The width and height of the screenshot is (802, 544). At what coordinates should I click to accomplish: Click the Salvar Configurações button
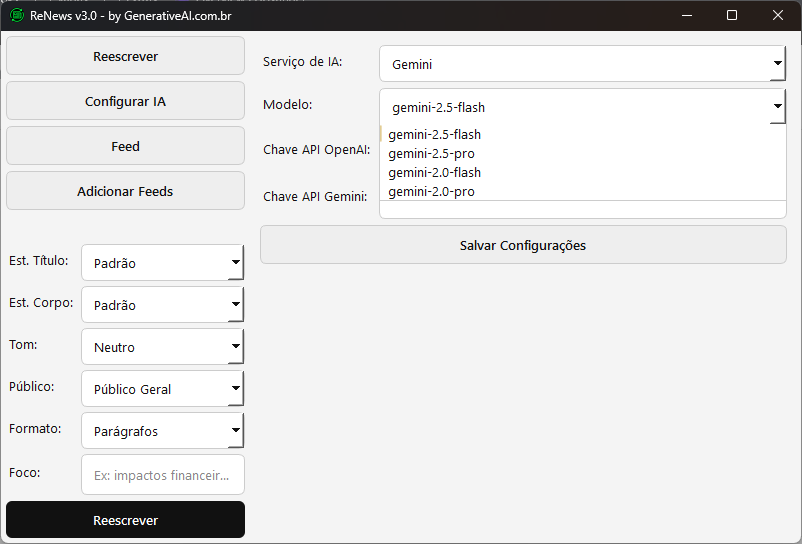(523, 245)
